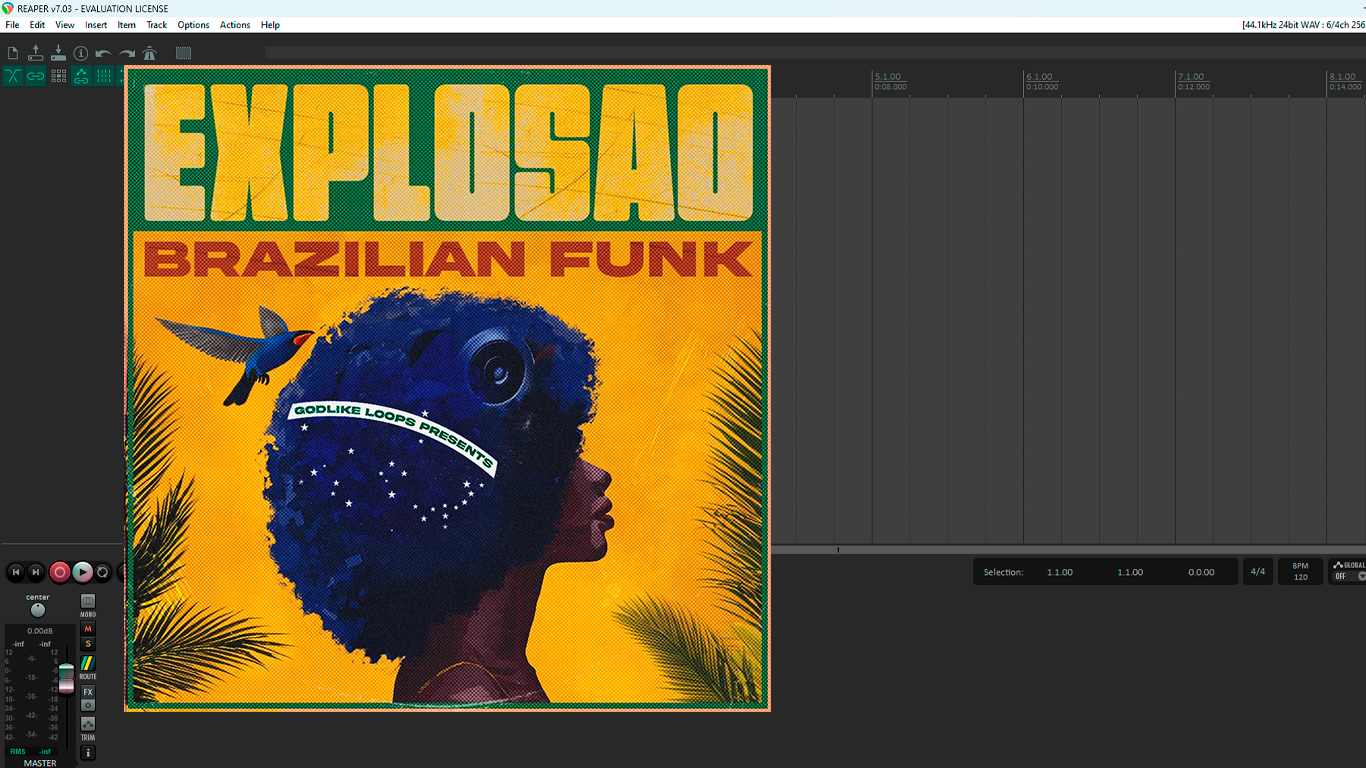Solo the master track with S
1366x768 pixels.
click(x=88, y=644)
